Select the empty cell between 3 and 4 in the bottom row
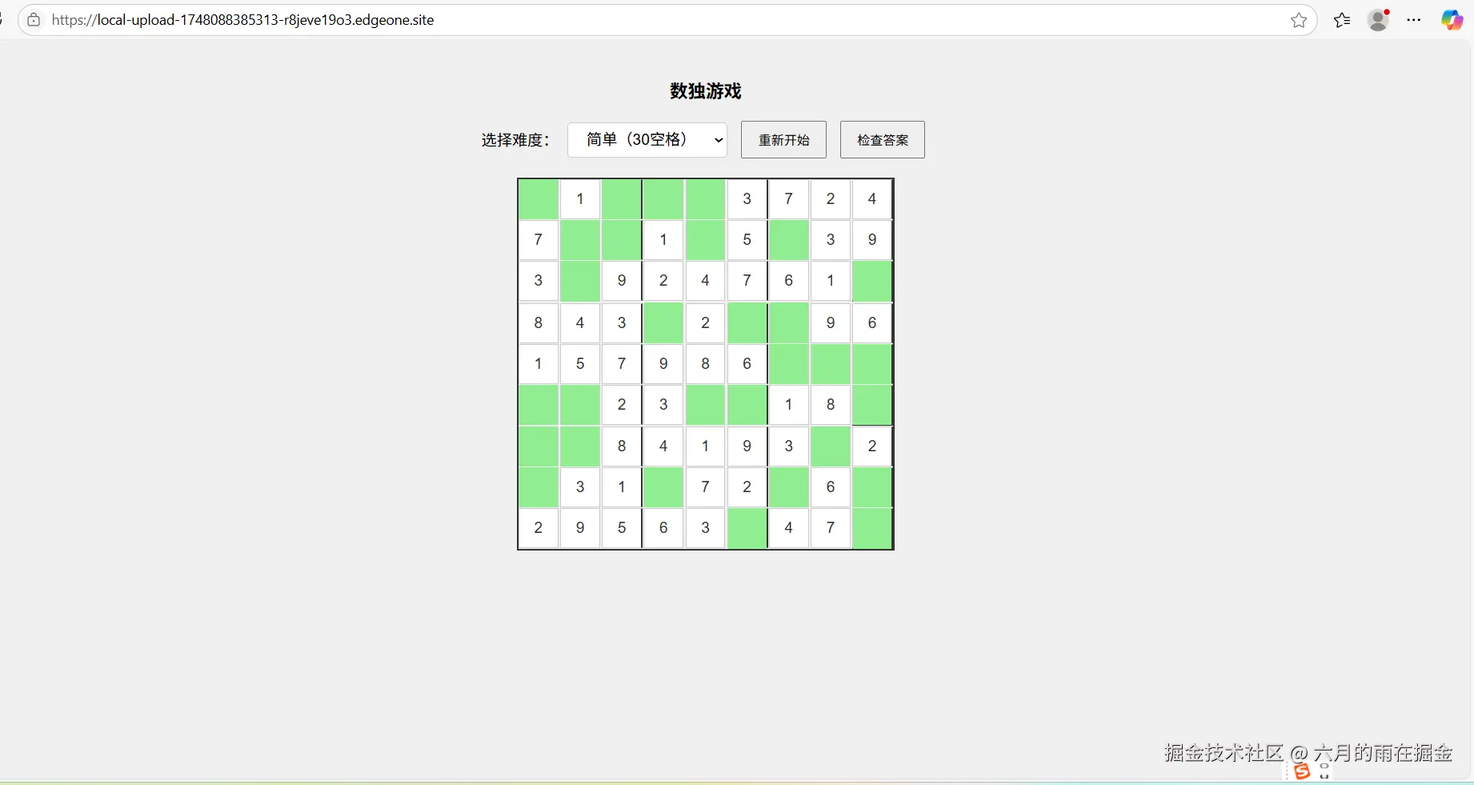 747,528
